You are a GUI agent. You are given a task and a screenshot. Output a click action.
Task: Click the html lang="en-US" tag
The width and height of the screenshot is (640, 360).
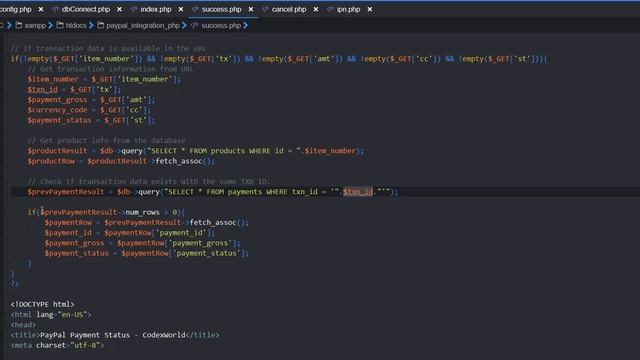[51, 315]
